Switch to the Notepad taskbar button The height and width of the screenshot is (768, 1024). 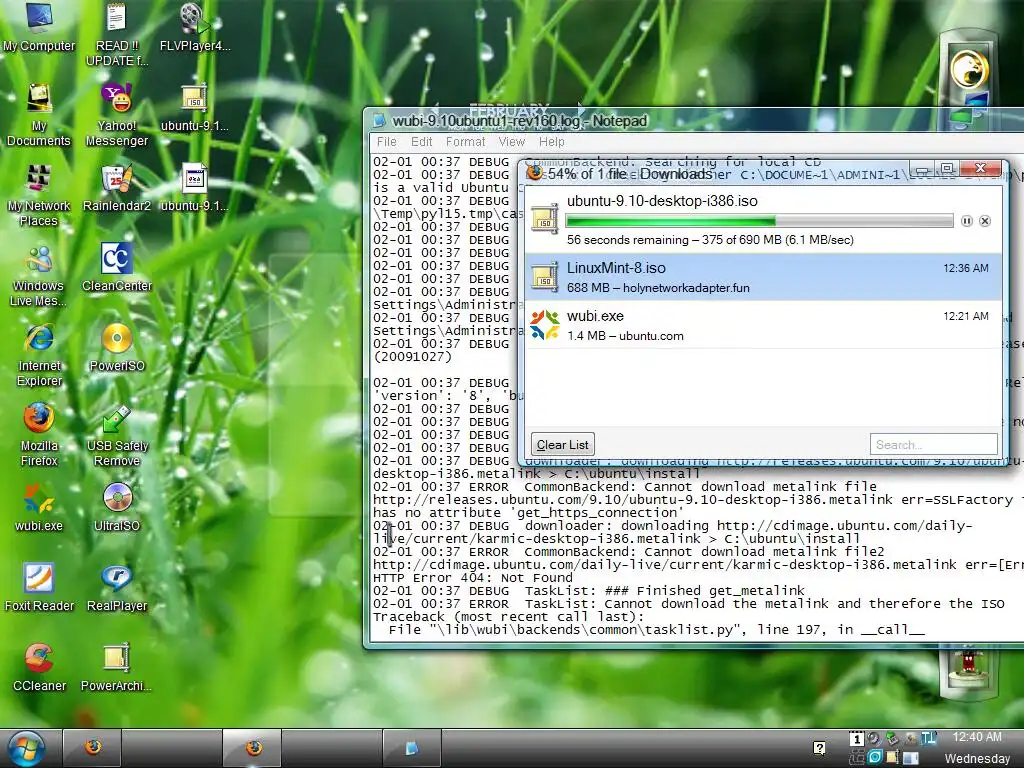click(x=411, y=748)
